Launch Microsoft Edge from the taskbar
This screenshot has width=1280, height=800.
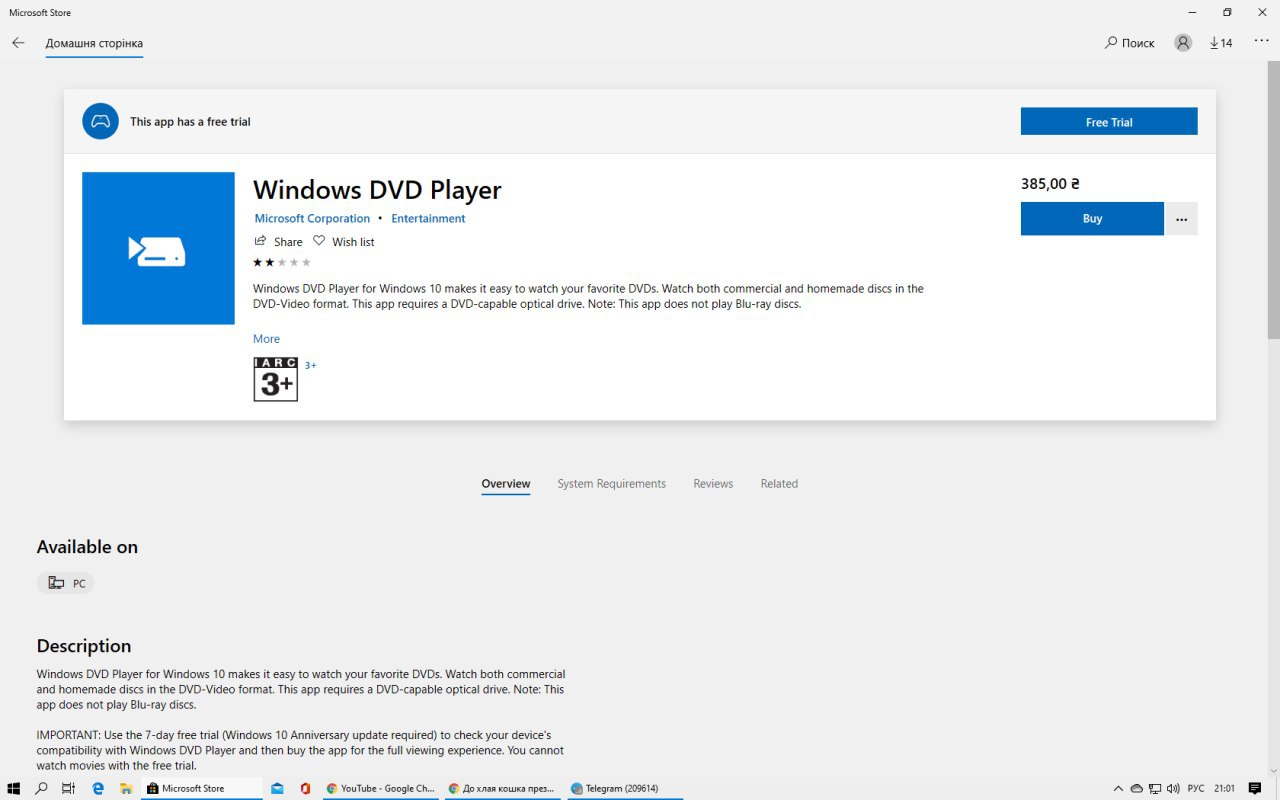pos(98,788)
